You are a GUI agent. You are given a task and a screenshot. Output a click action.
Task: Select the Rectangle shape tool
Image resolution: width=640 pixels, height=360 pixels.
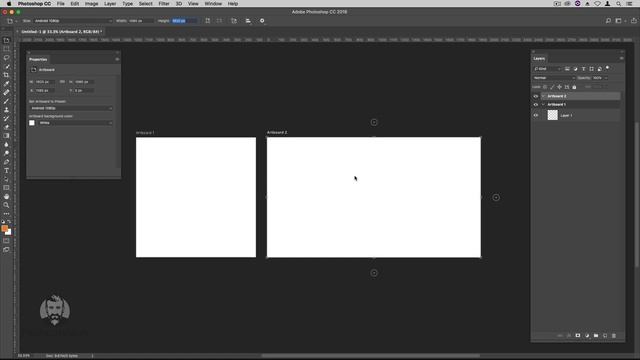coord(6,188)
